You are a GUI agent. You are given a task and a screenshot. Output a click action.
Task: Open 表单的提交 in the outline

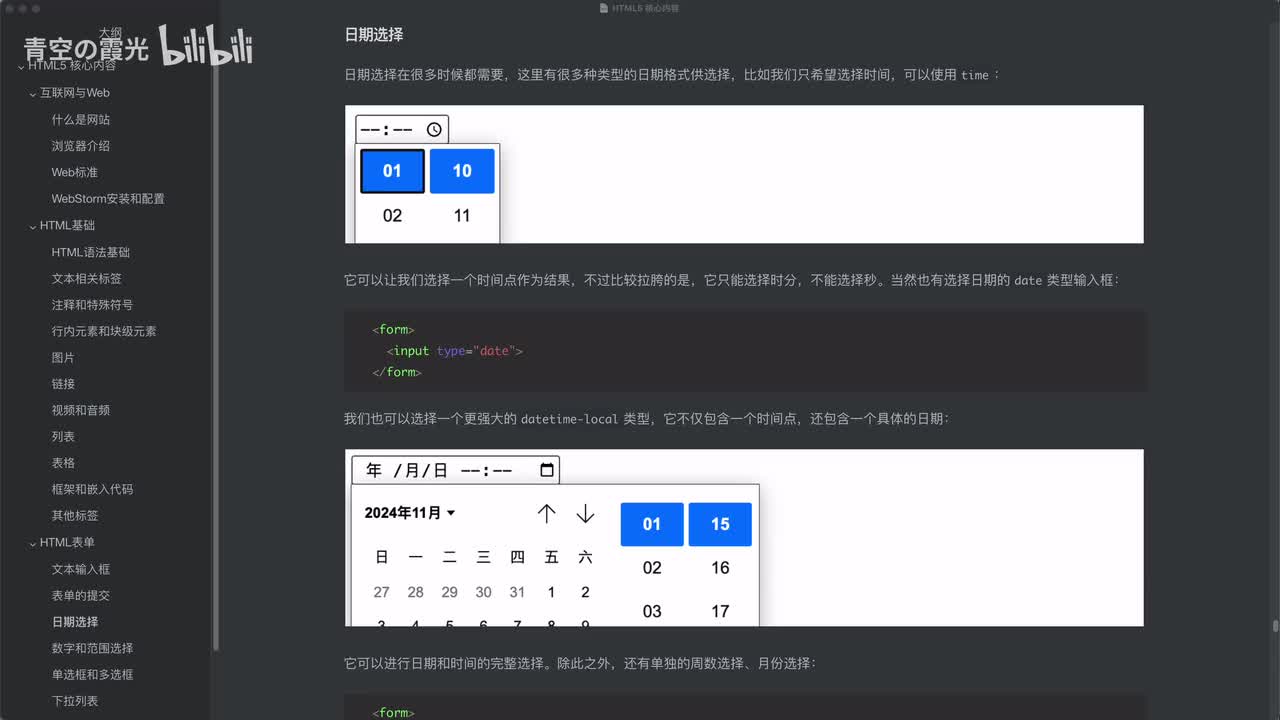[81, 595]
